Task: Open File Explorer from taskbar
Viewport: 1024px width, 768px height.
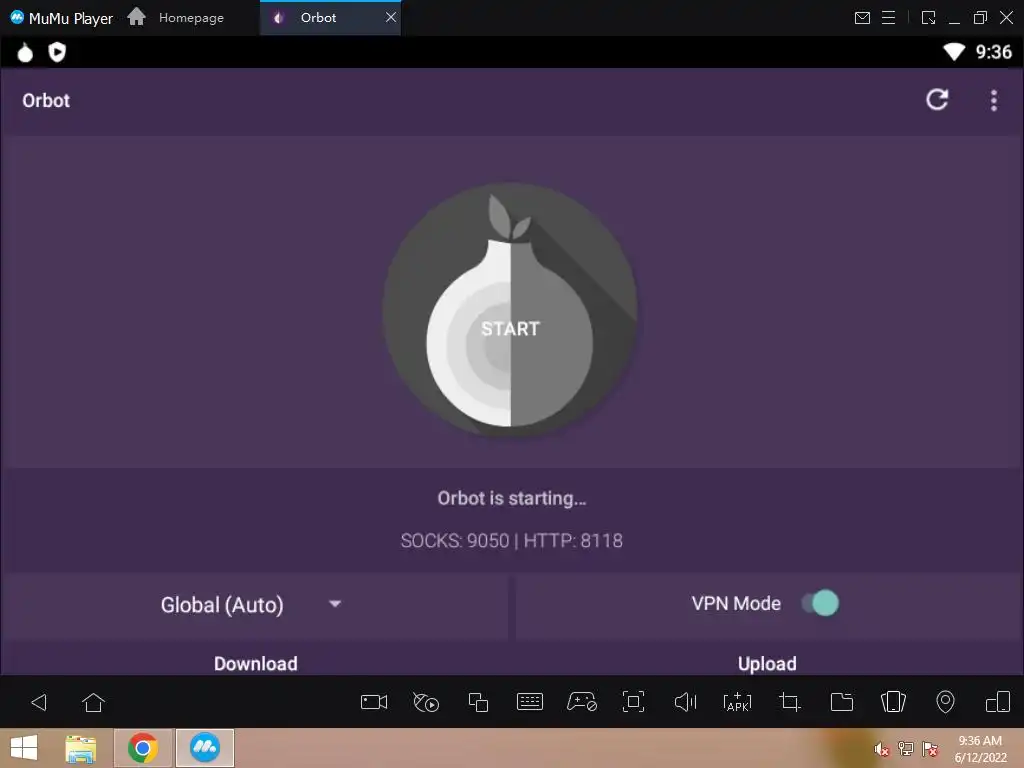Action: [x=80, y=748]
